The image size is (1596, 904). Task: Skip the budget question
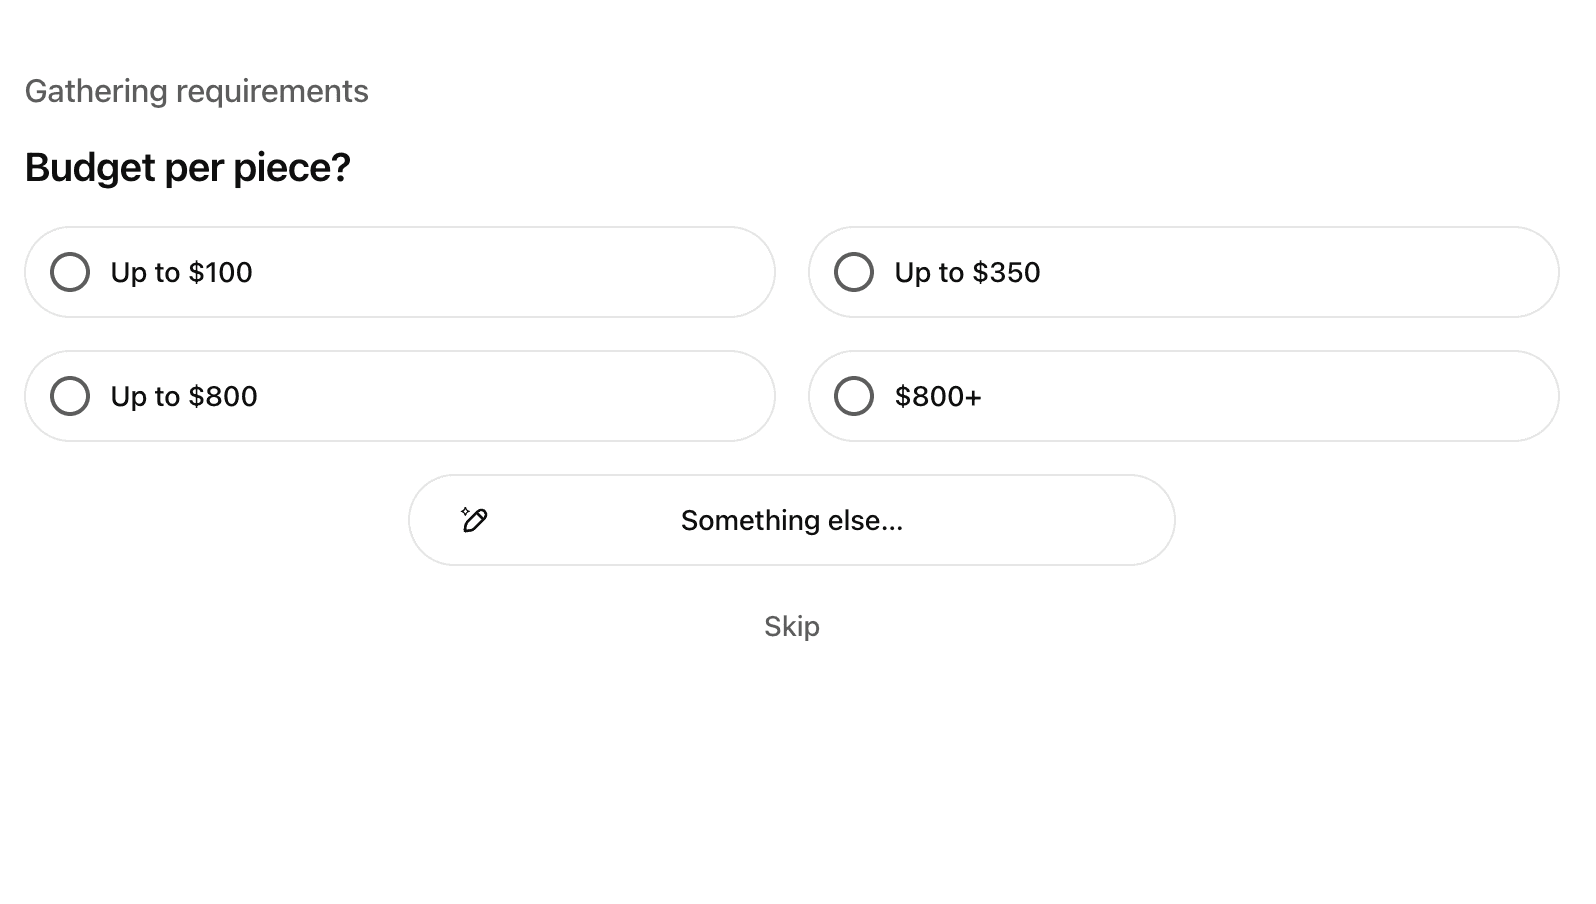[x=791, y=626]
